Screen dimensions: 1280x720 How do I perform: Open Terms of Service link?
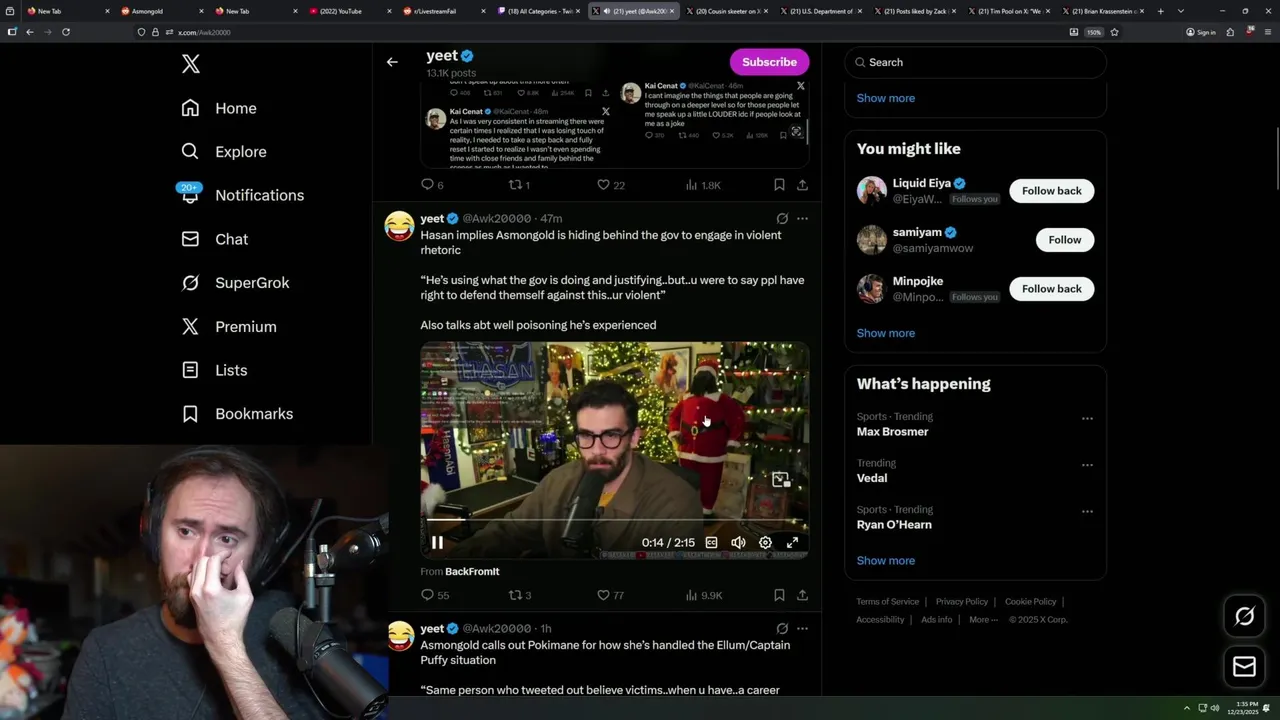[x=887, y=602]
